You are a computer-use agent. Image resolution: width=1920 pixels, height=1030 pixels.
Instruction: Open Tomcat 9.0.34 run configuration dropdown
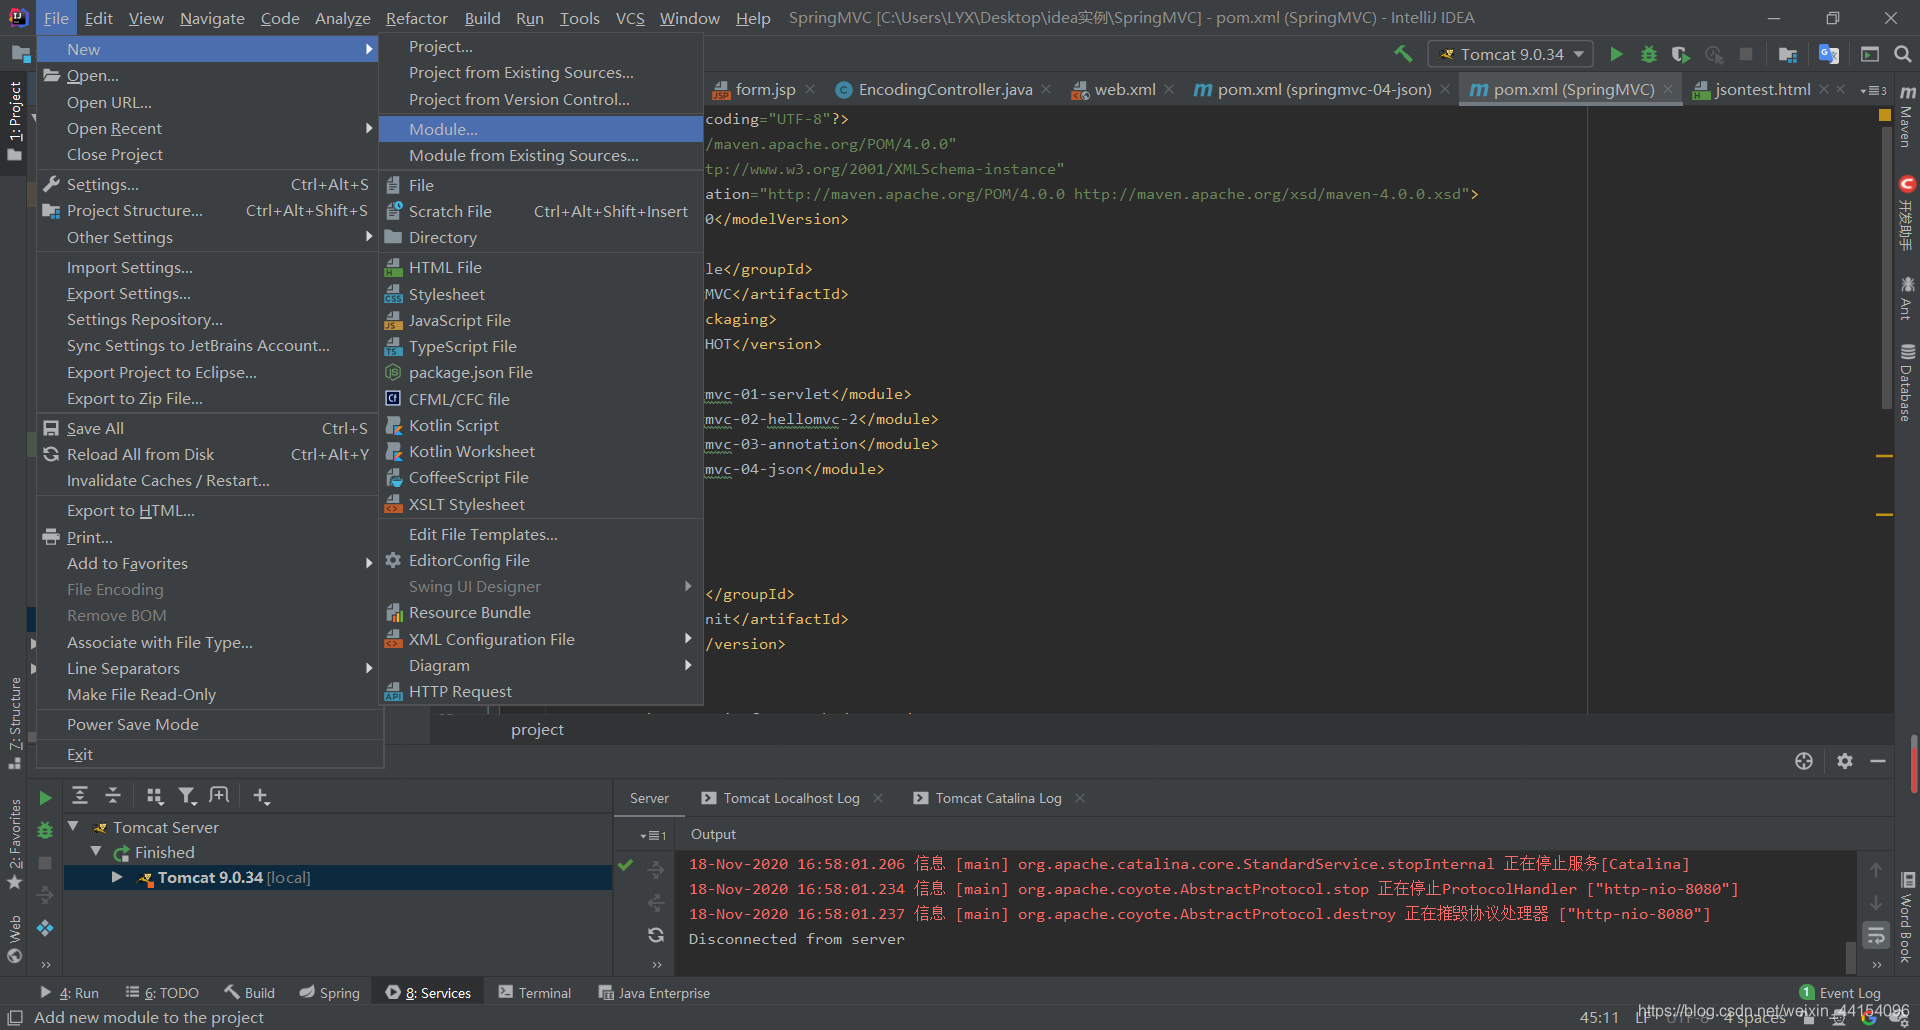[x=1511, y=54]
